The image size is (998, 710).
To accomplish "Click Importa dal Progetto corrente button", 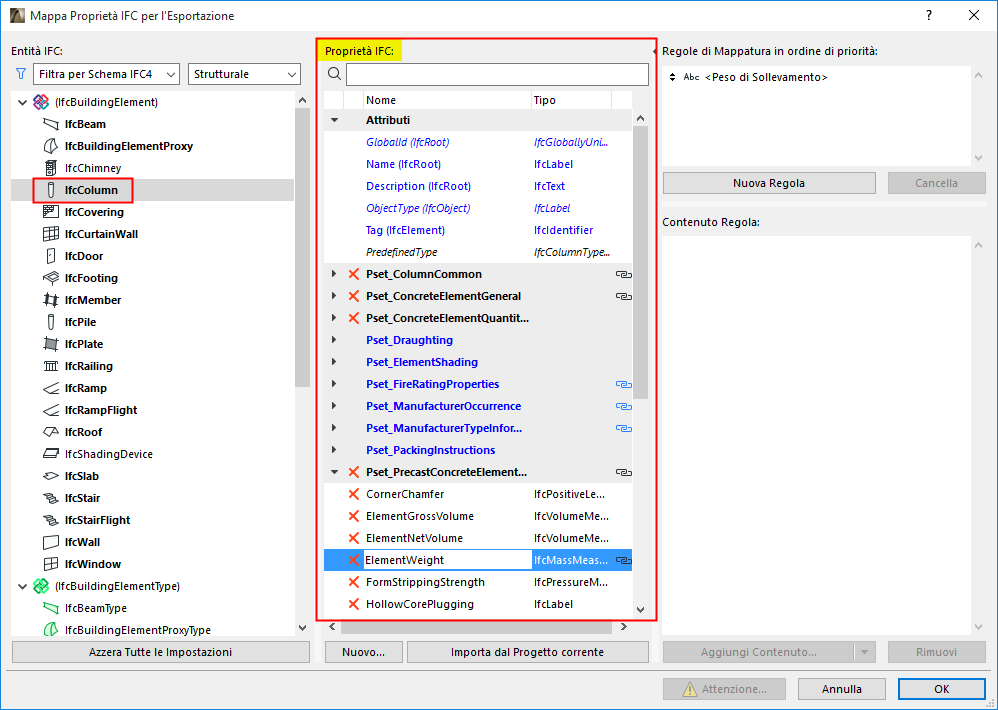I will (x=528, y=652).
